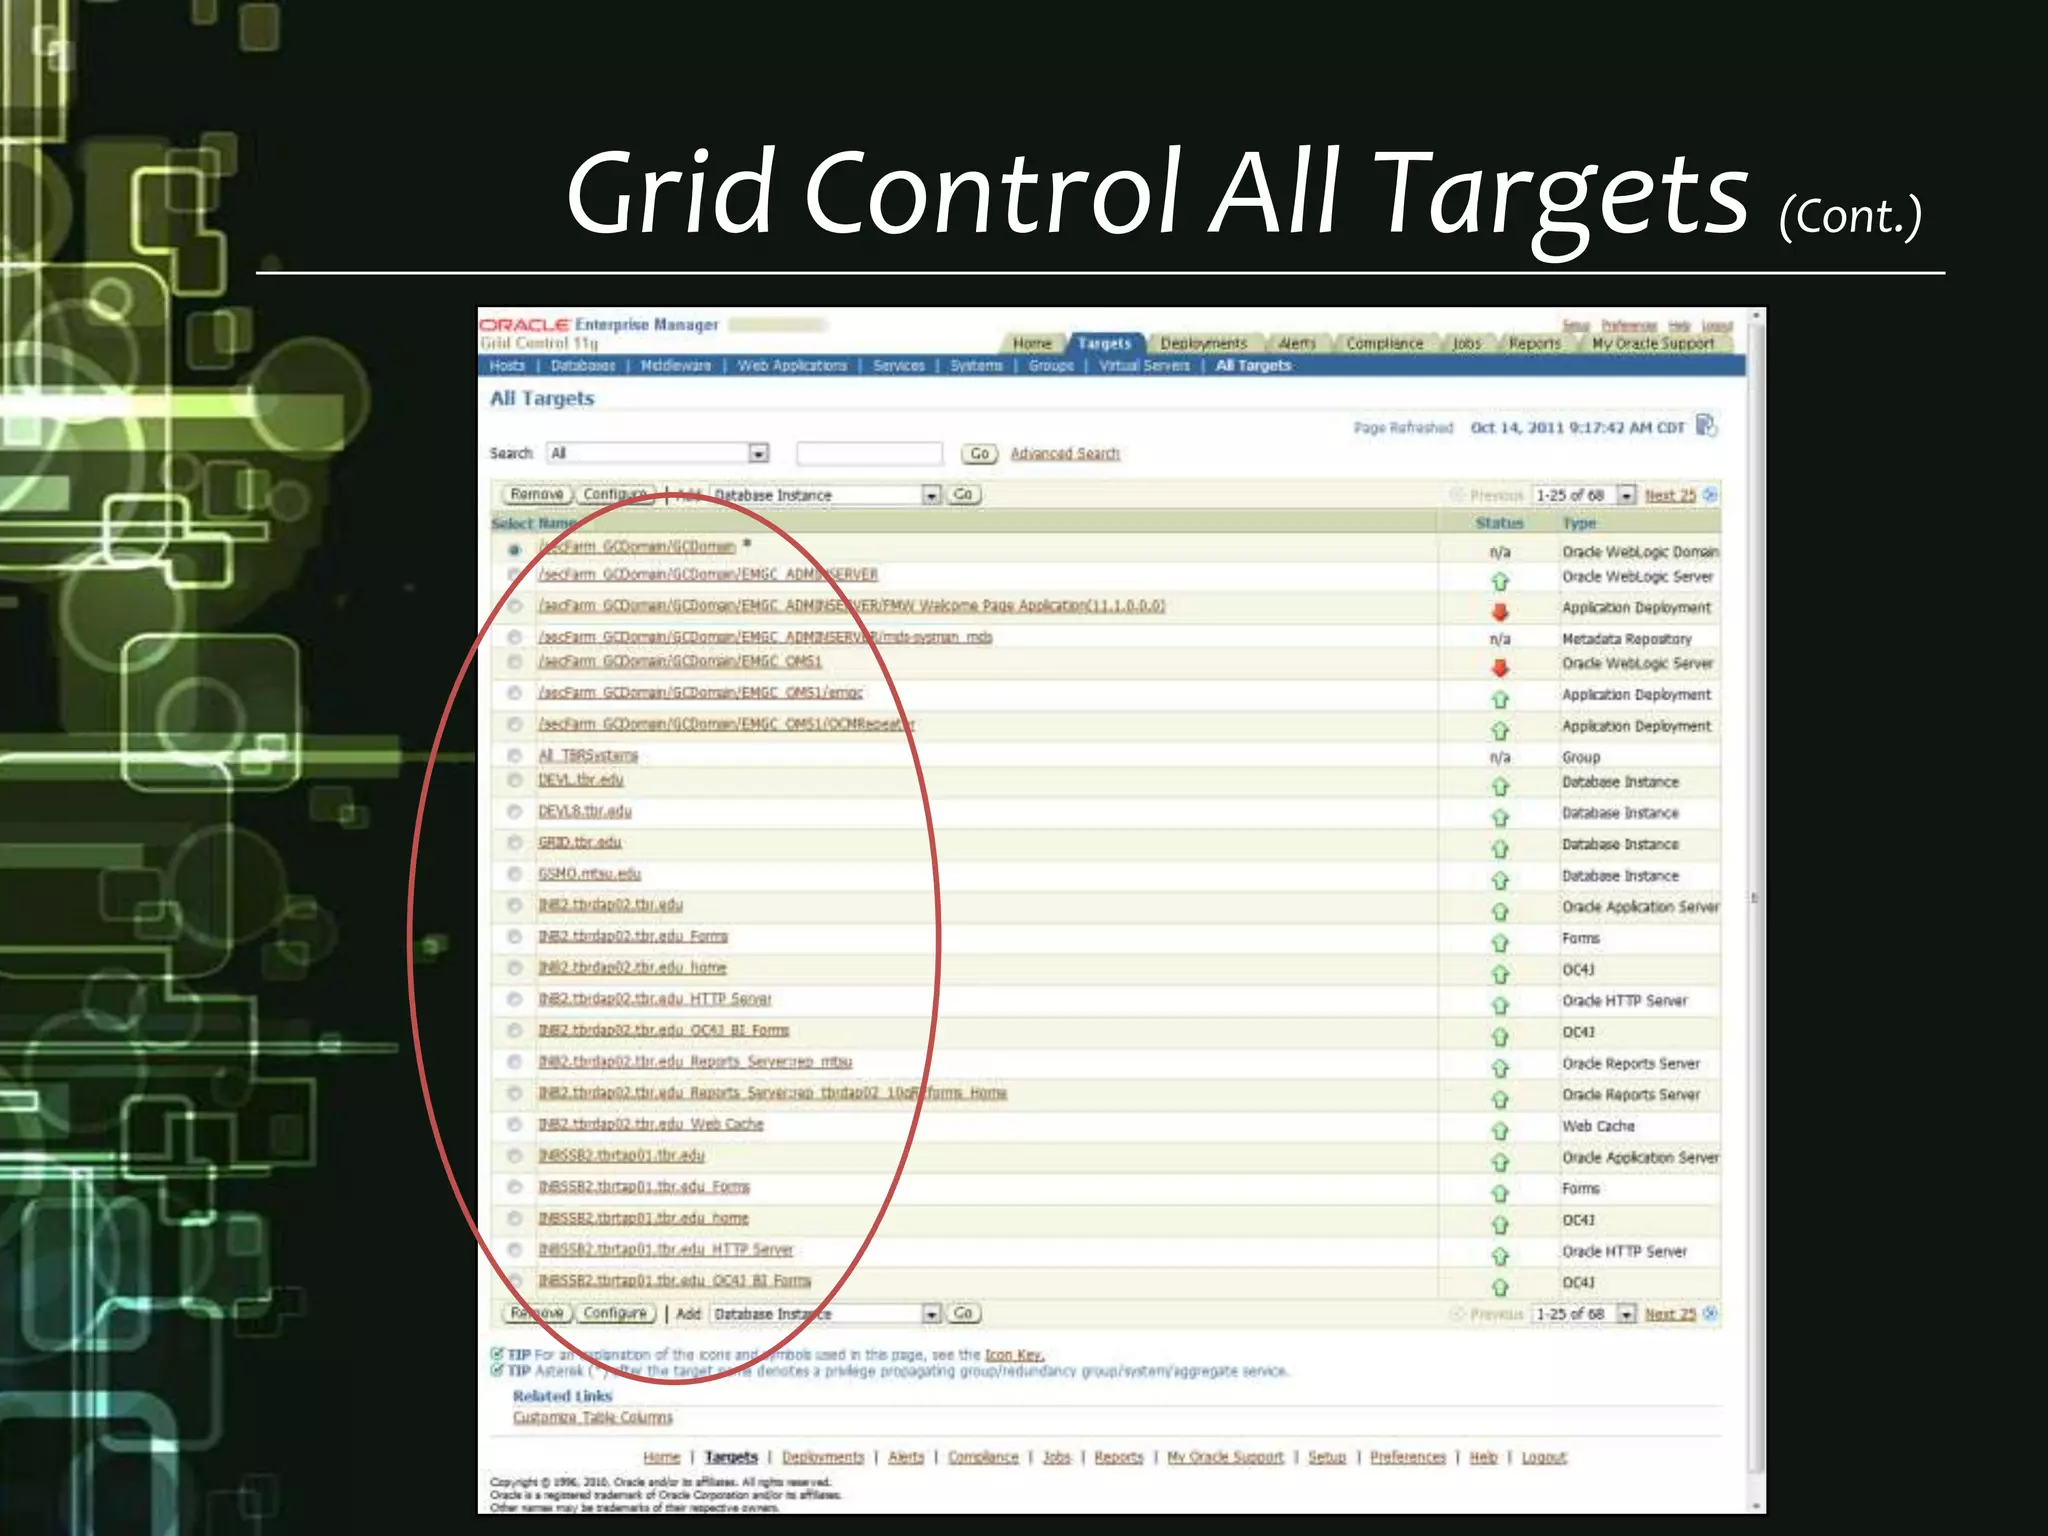Click the red down status arrow for FMW Welcome Page Application
This screenshot has height=1536, width=2048.
1500,612
